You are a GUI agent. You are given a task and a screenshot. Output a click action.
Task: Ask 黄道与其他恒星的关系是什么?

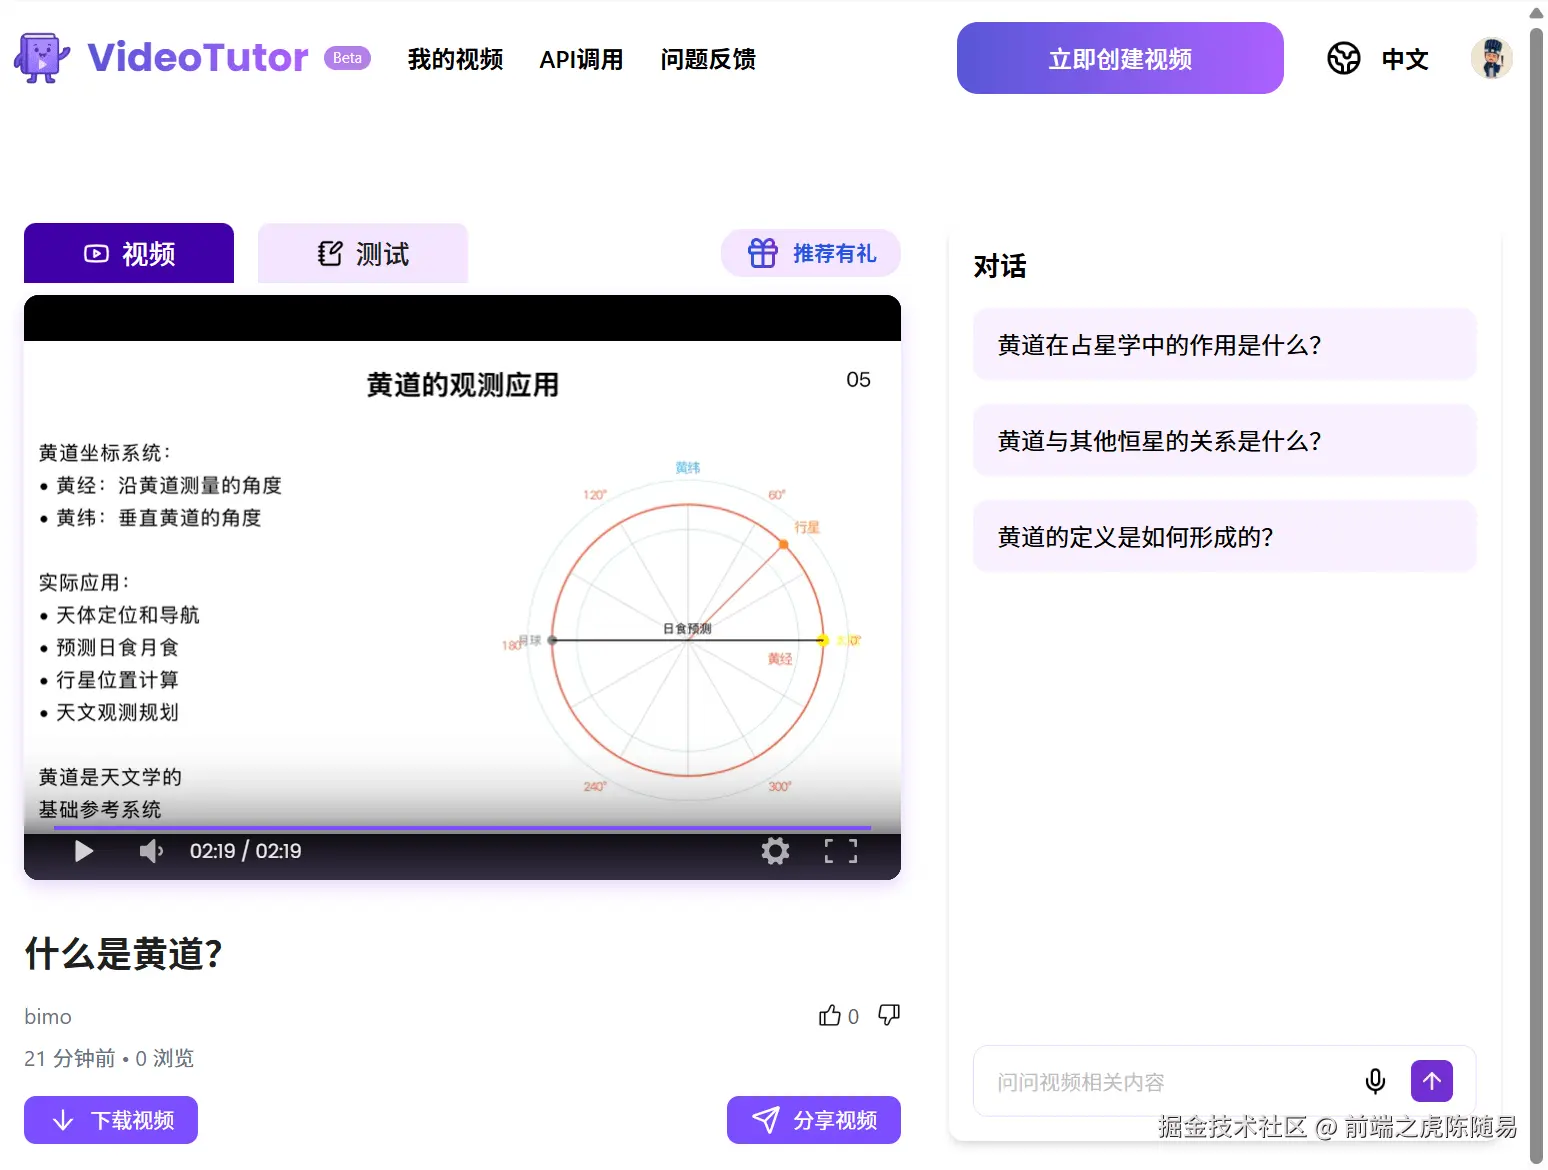pos(1224,441)
